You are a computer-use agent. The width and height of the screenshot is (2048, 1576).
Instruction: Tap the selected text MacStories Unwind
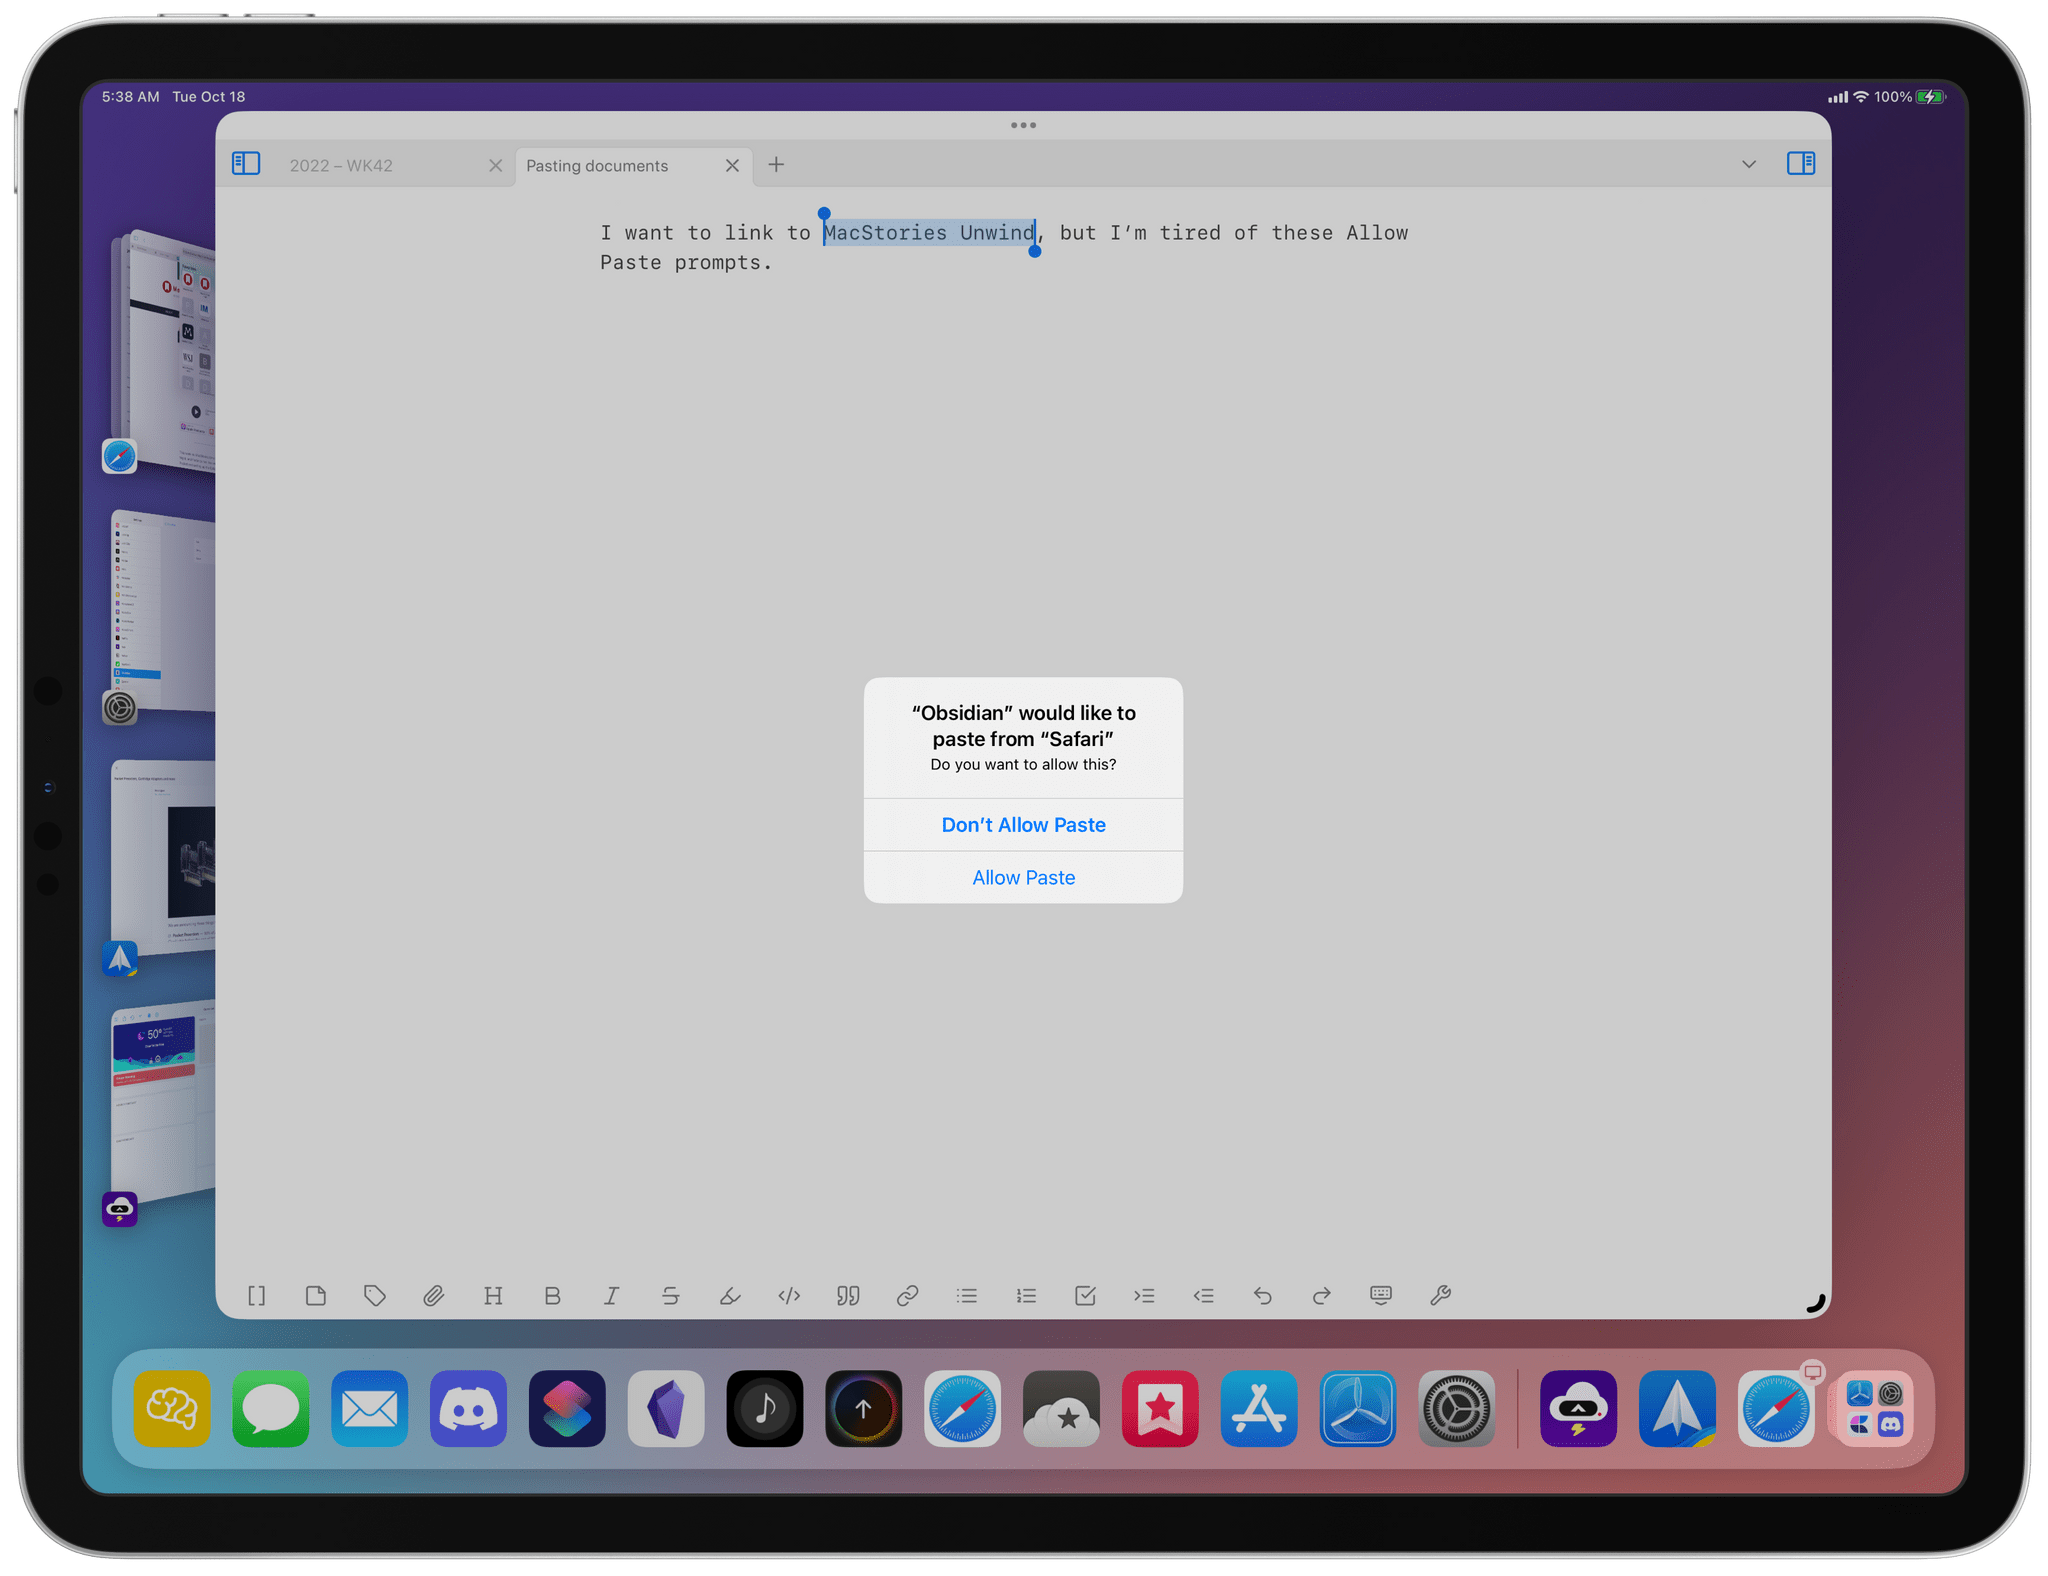pos(929,233)
